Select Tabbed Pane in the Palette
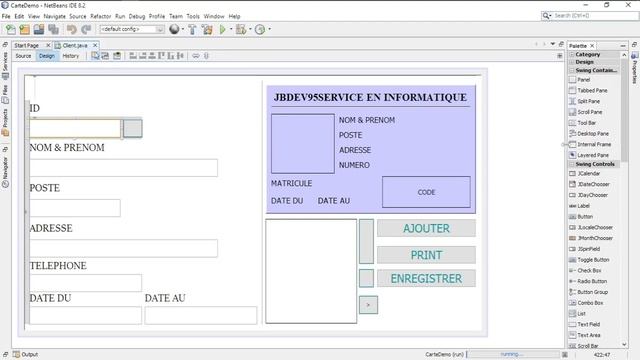The width and height of the screenshot is (640, 360). pos(588,90)
